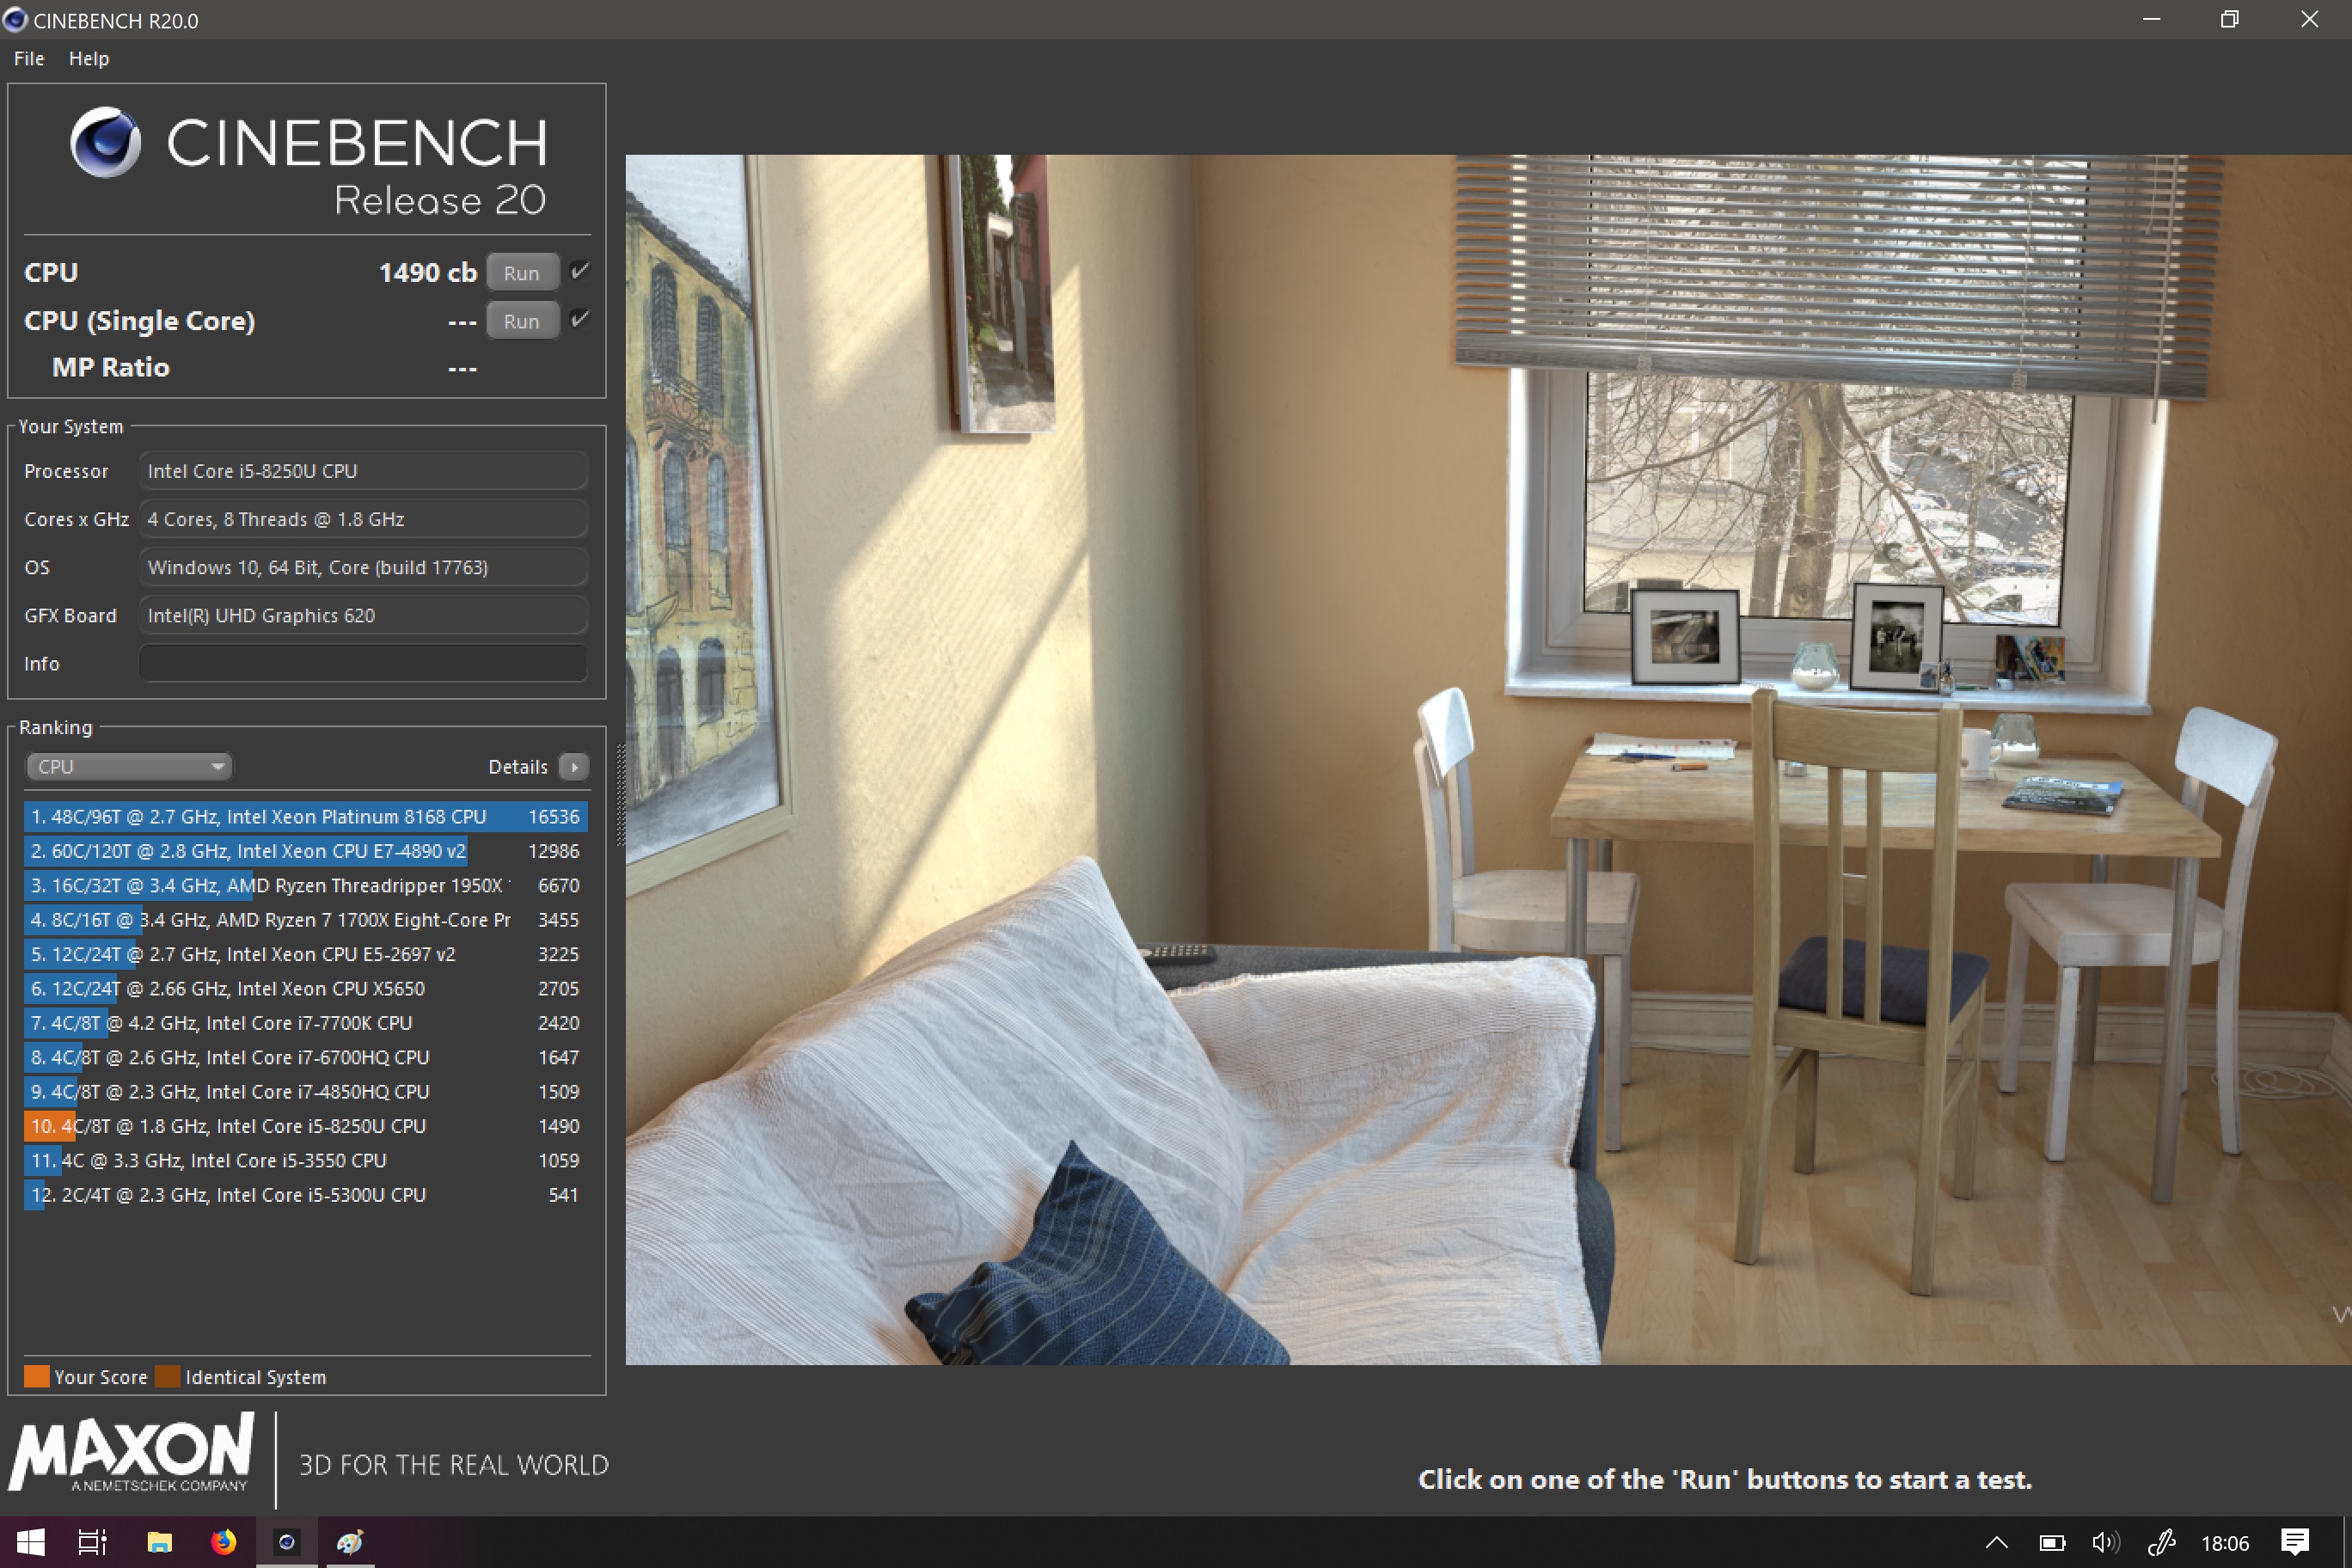Open the CPU ranking dropdown

pyautogui.click(x=128, y=766)
